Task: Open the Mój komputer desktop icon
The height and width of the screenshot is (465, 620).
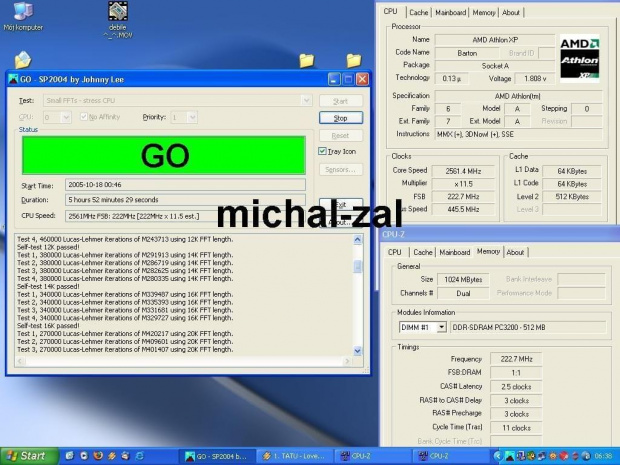Action: pos(23,17)
